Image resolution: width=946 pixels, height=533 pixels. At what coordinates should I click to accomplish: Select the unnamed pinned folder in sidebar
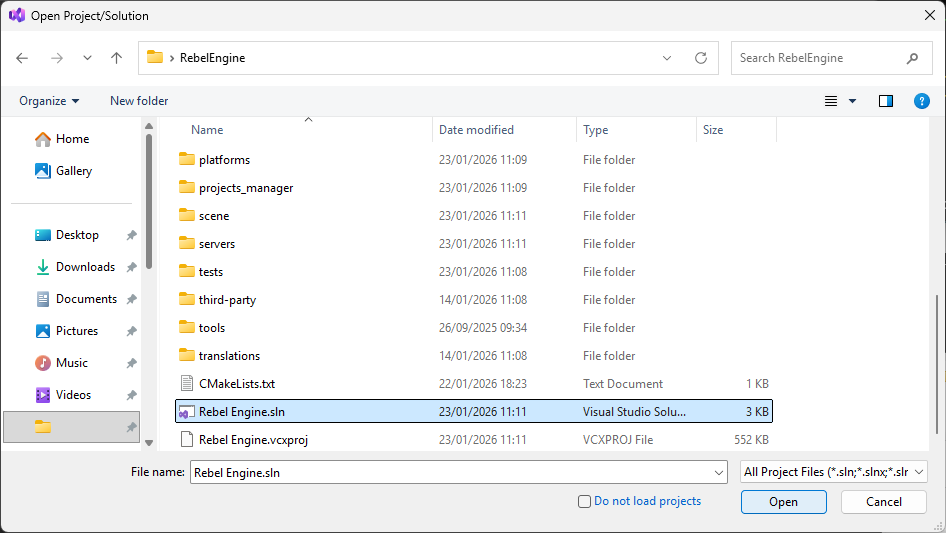pyautogui.click(x=72, y=427)
